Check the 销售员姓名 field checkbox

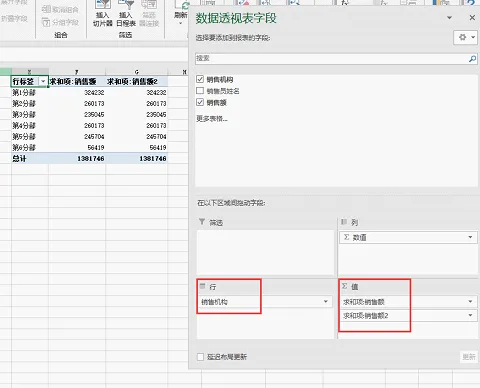[200, 91]
